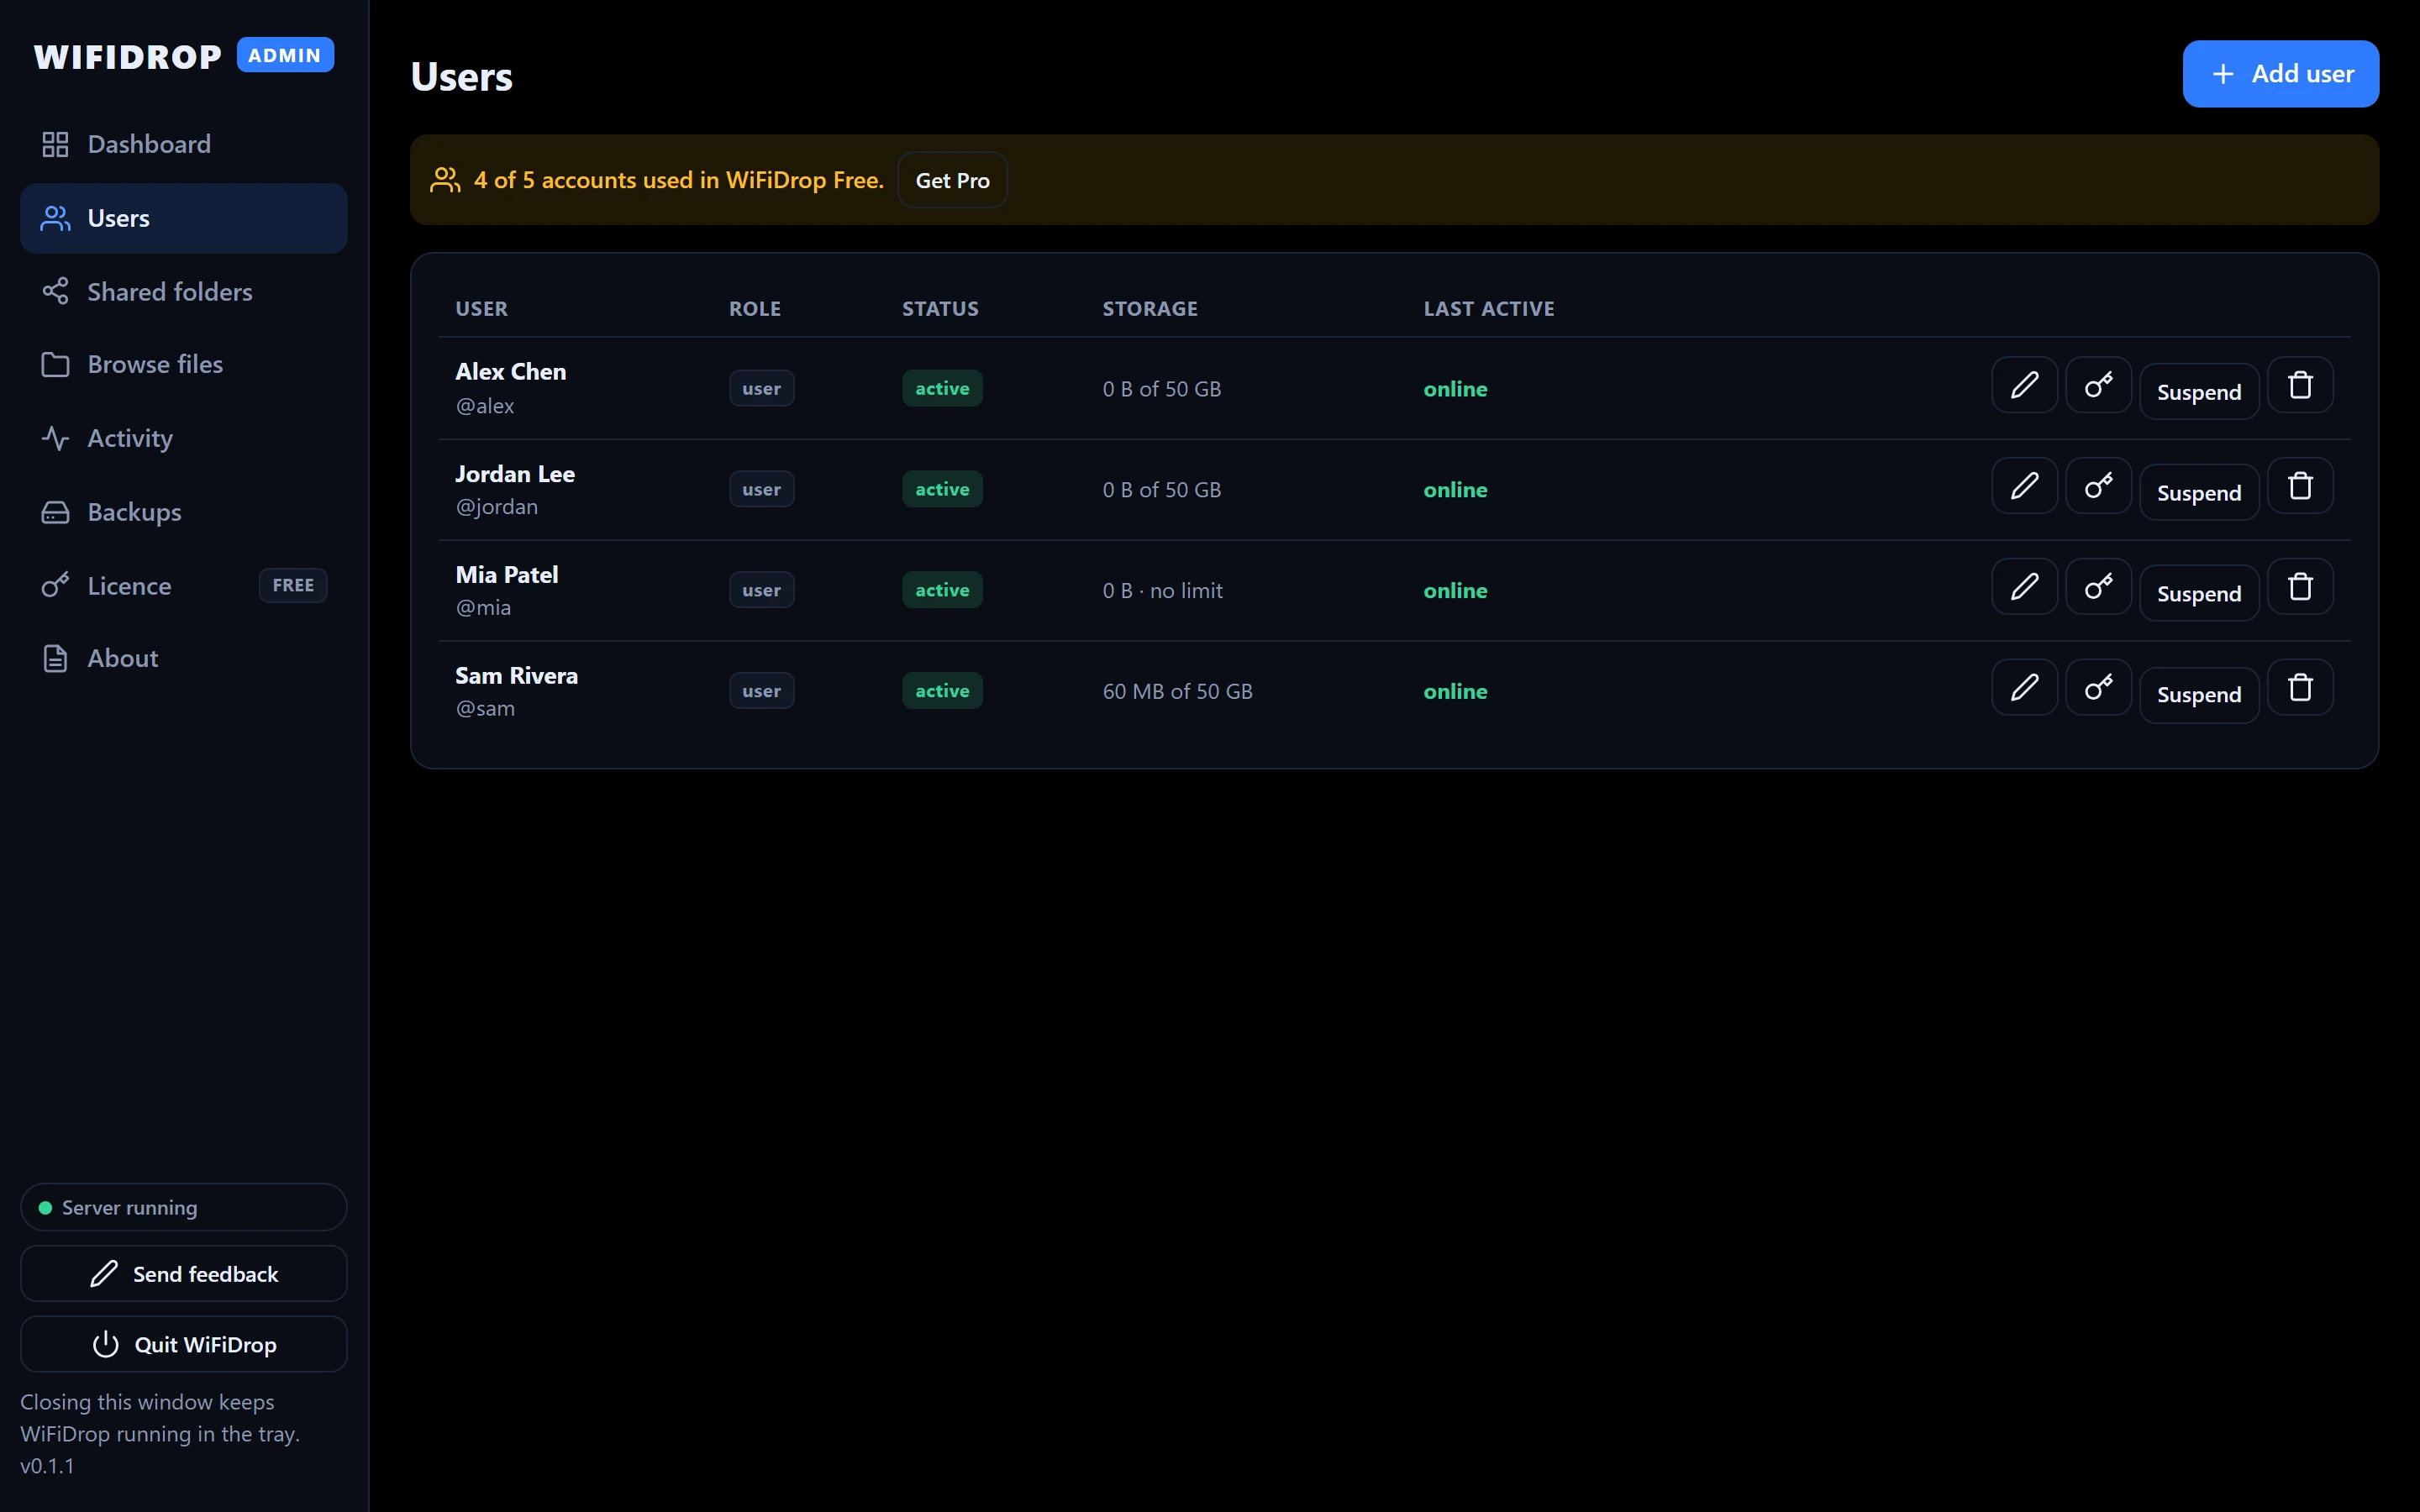Click Quit WiFiDrop button

click(x=184, y=1344)
